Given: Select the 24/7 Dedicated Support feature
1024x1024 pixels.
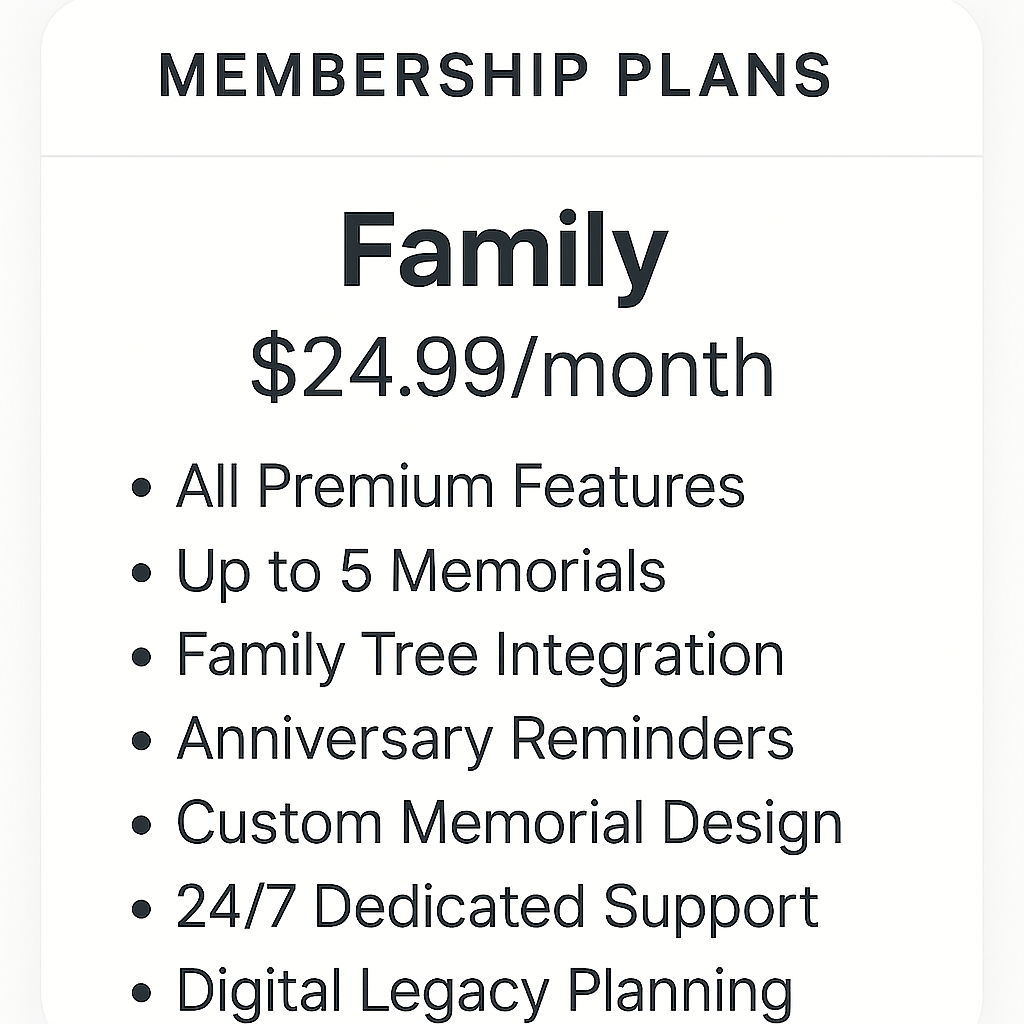Looking at the screenshot, I should coord(497,907).
